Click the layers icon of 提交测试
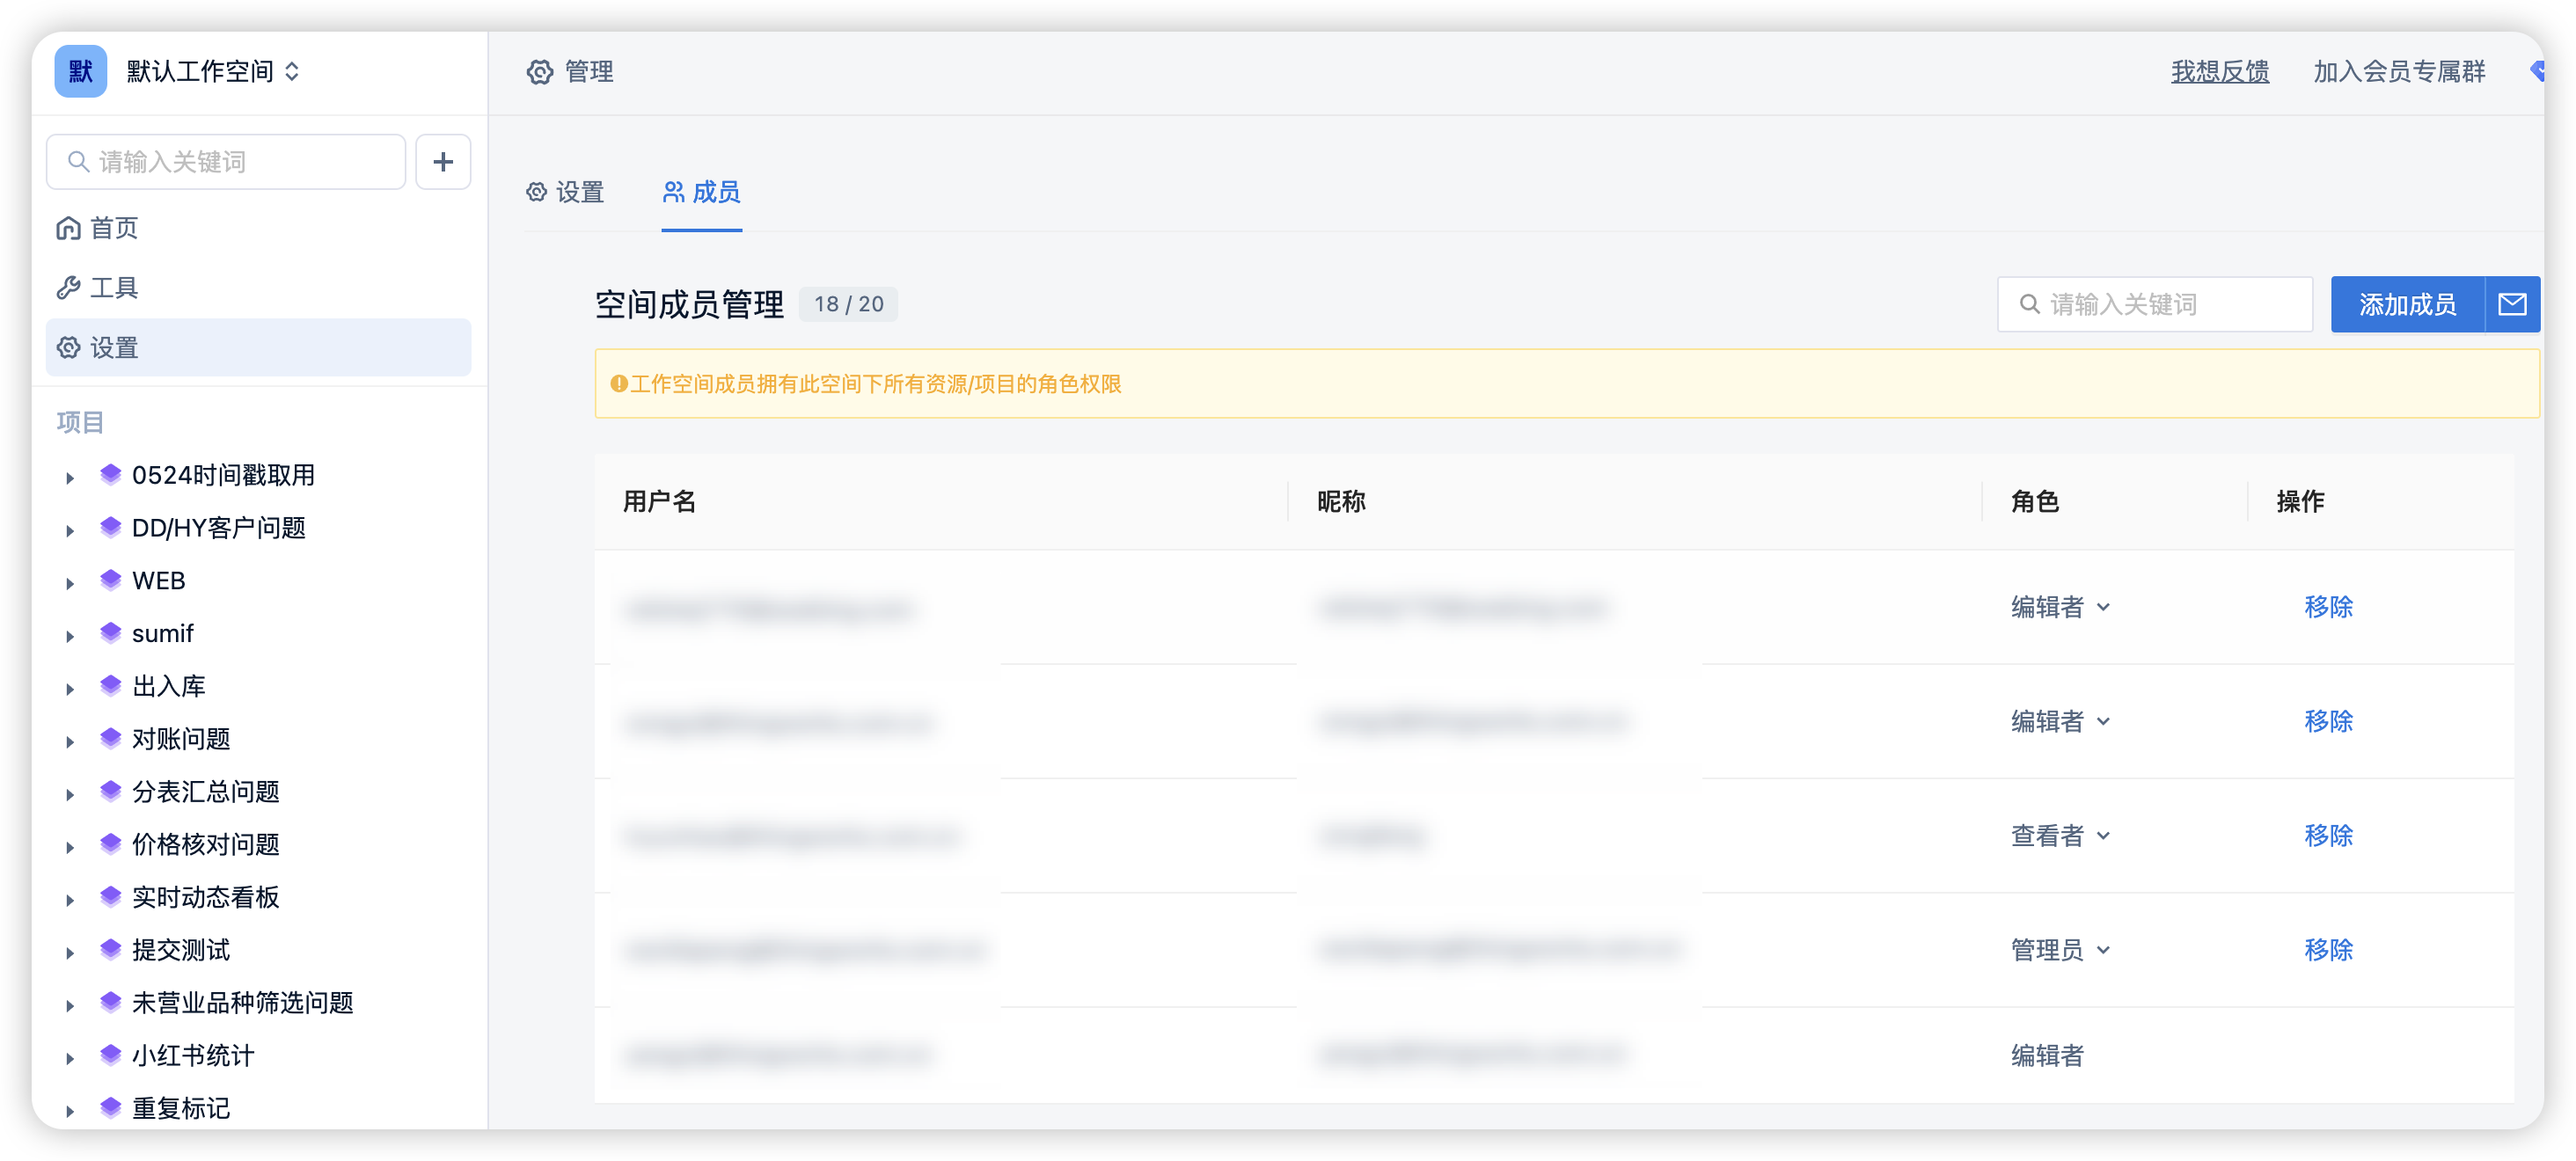 click(111, 950)
